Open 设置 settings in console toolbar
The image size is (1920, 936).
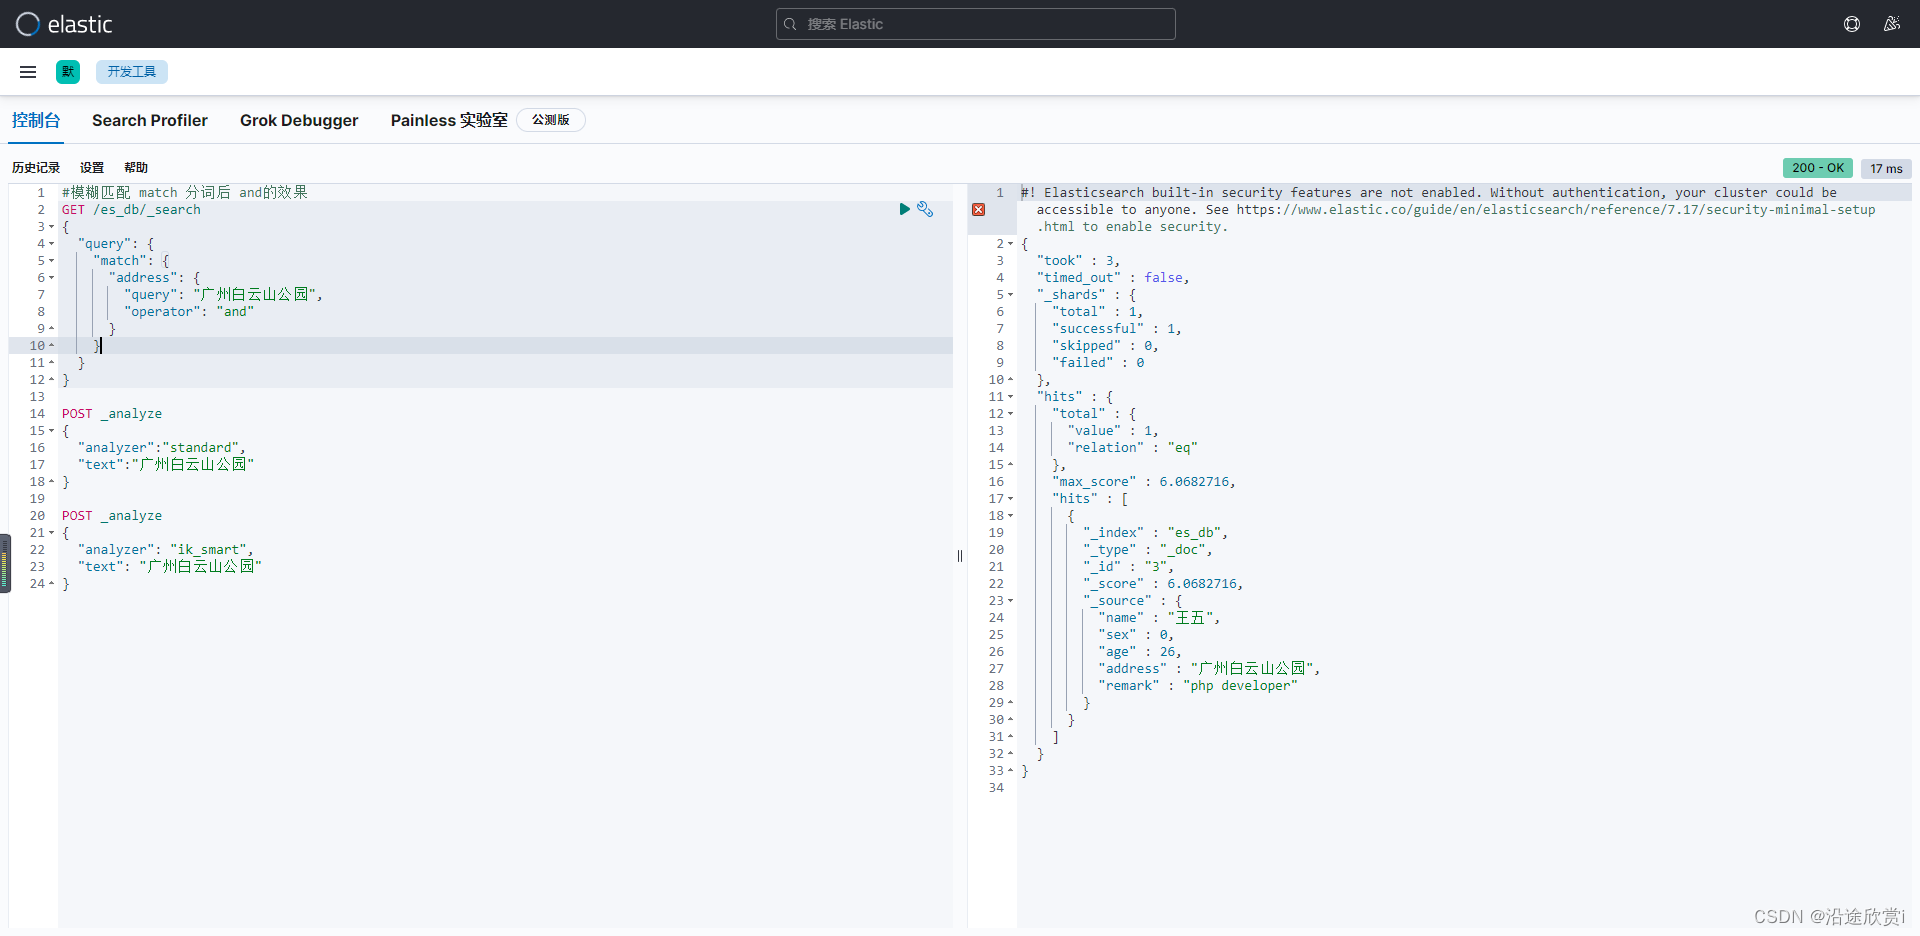click(x=92, y=168)
